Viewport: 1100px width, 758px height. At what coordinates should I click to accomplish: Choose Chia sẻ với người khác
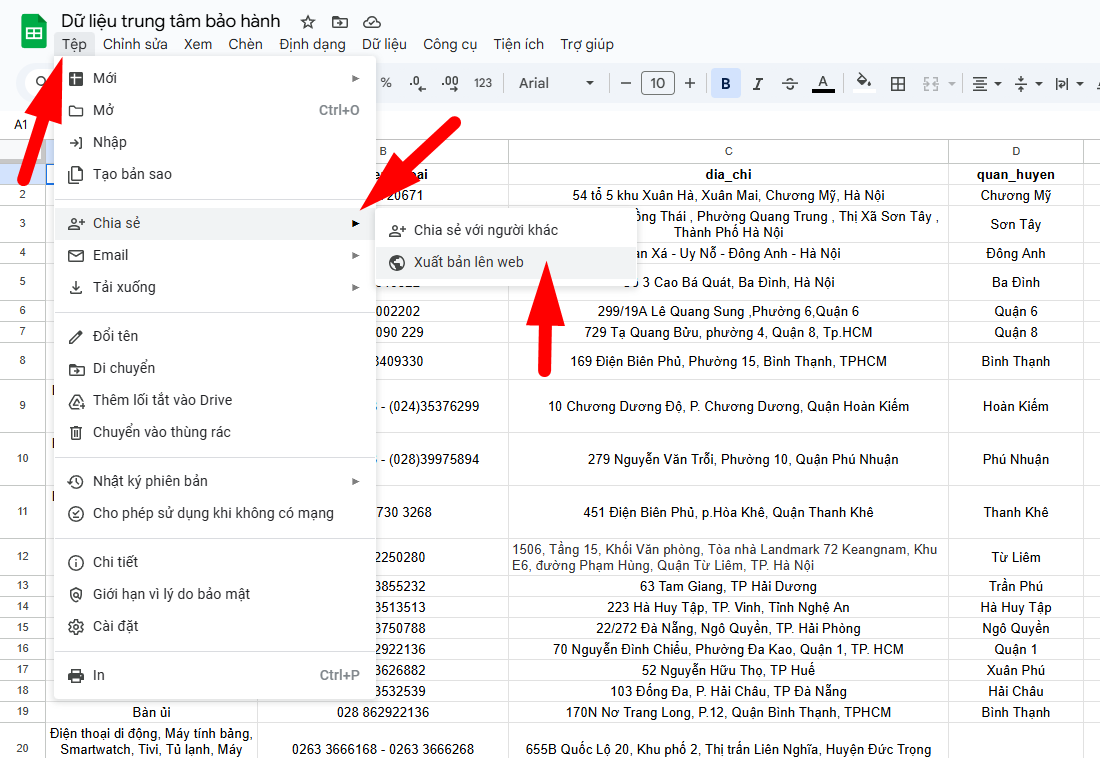pyautogui.click(x=485, y=230)
